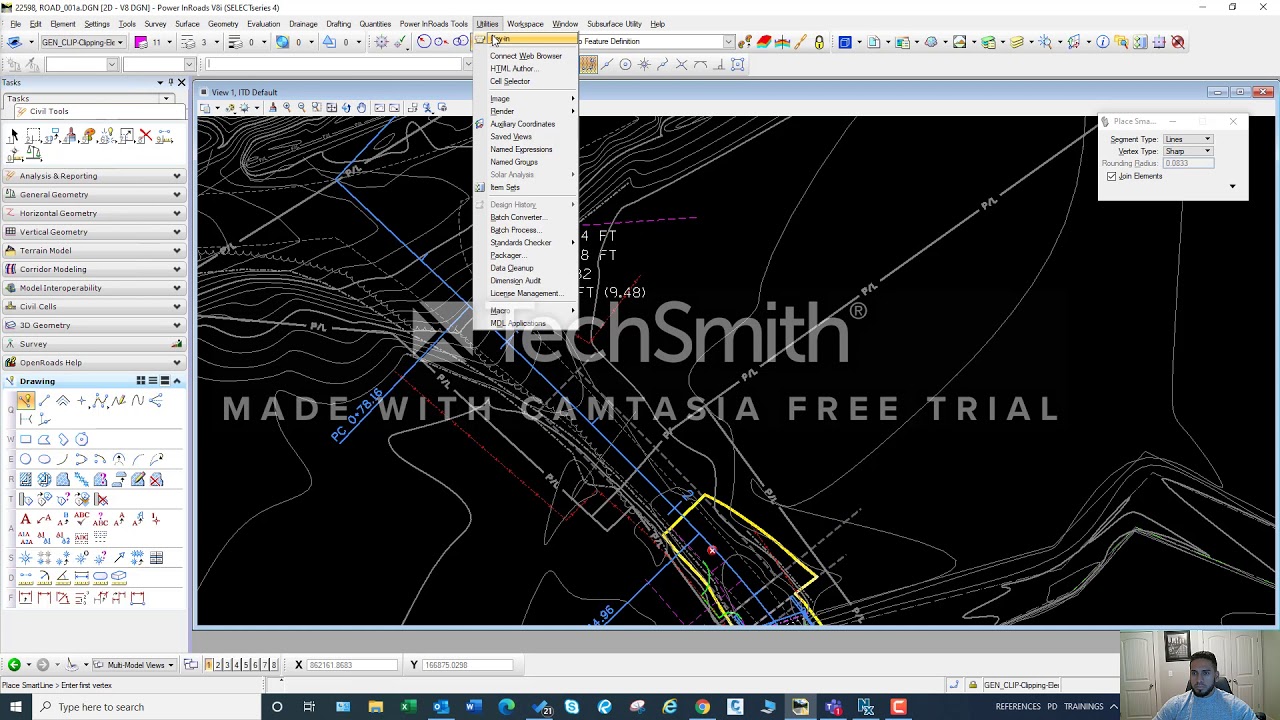The image size is (1280, 720).
Task: Open the Macro submenu
Action: tap(526, 311)
